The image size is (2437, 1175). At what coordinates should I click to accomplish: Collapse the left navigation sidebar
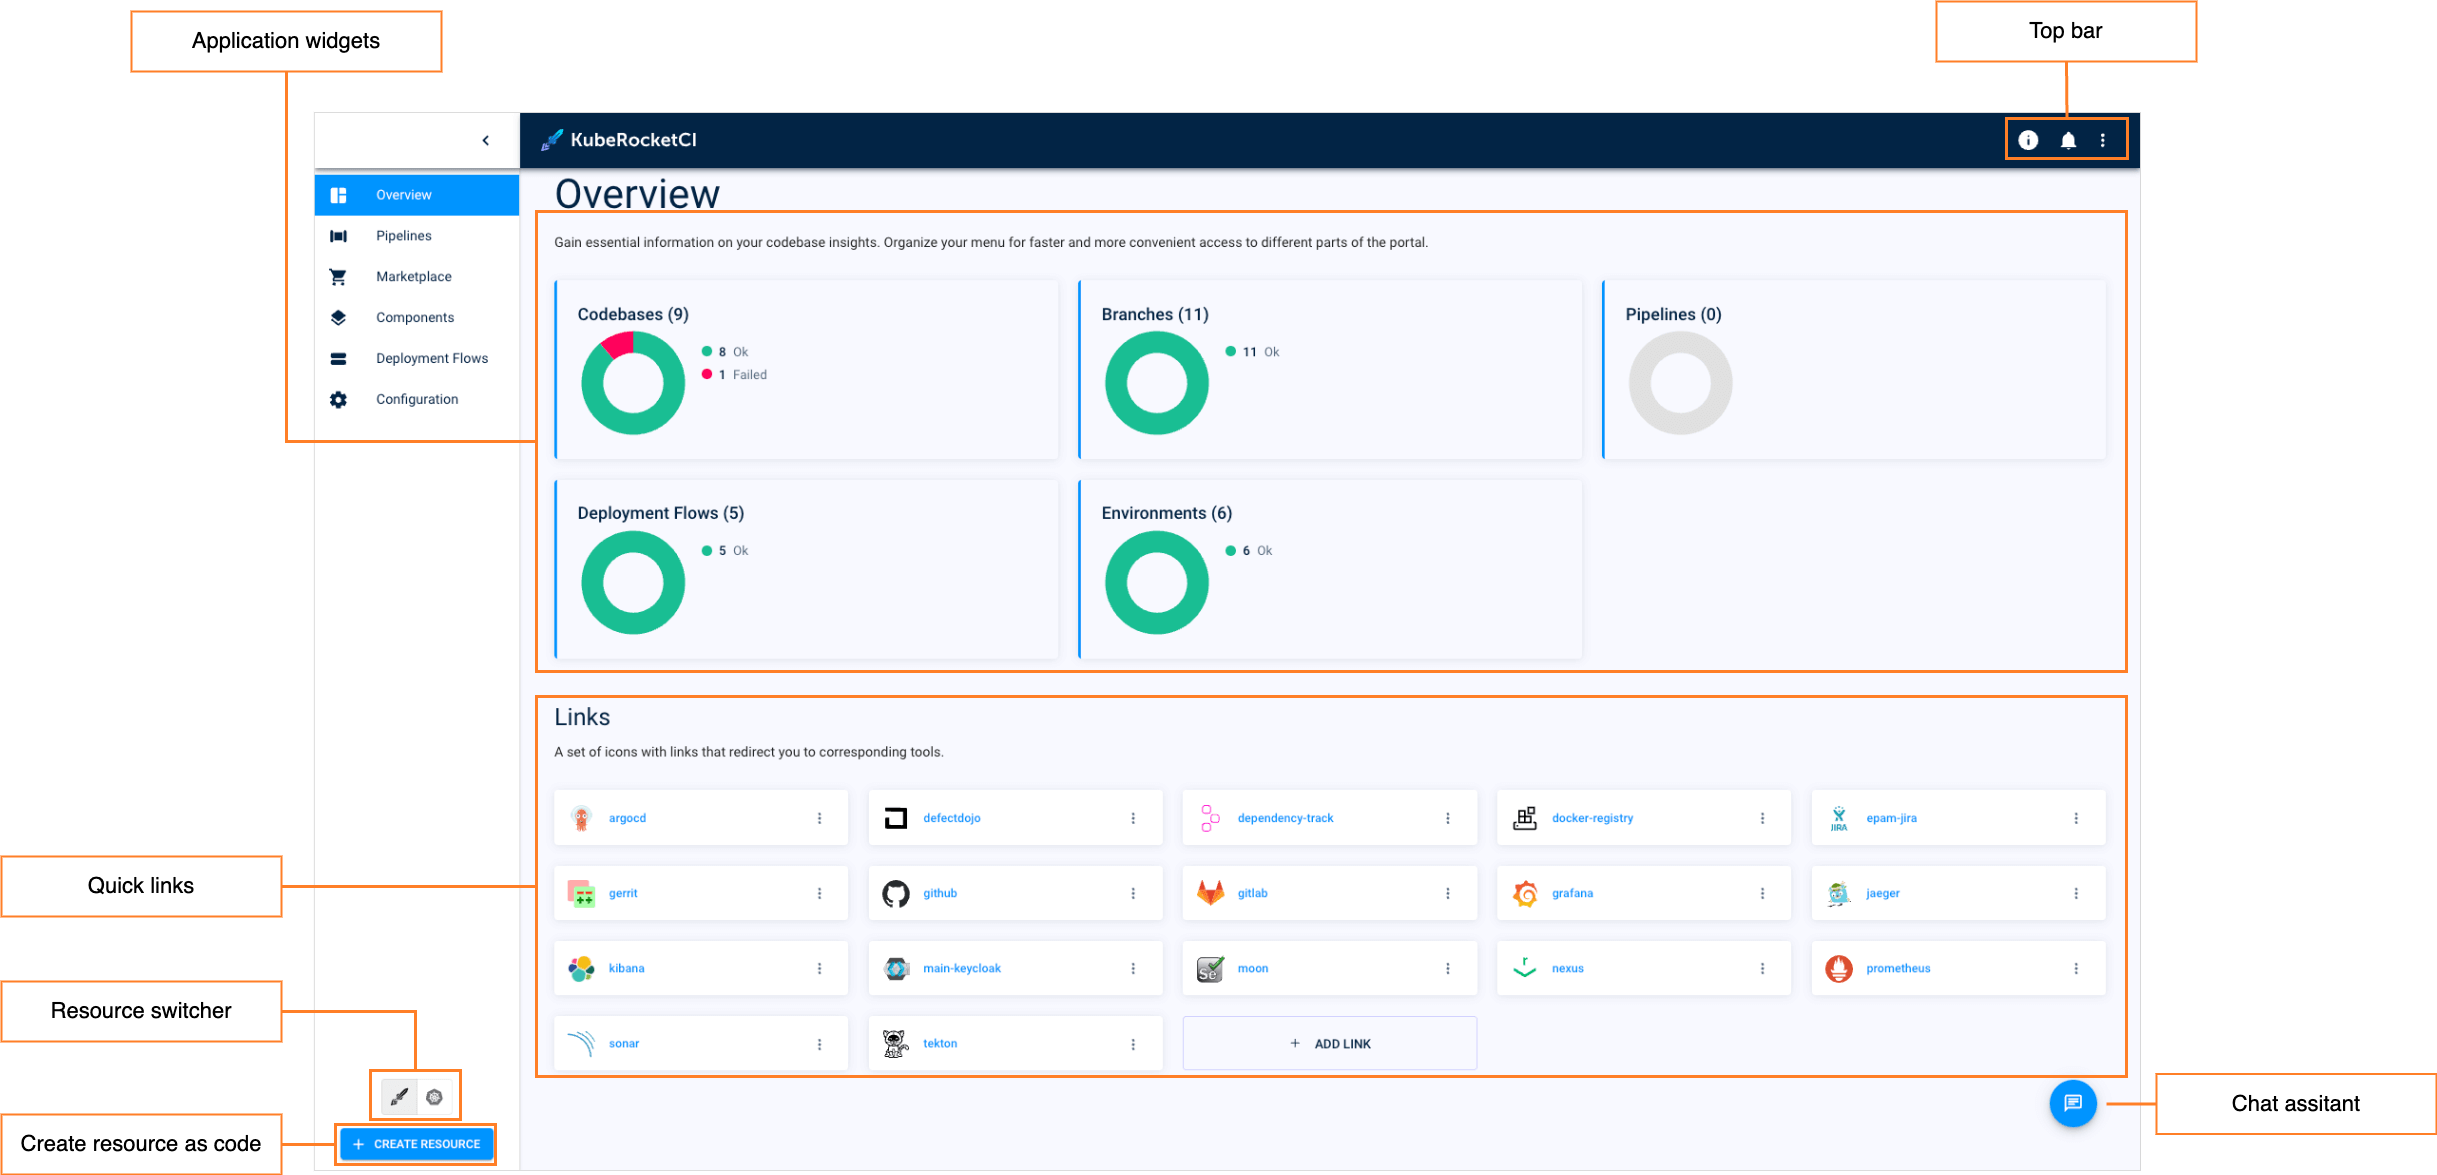tap(486, 140)
